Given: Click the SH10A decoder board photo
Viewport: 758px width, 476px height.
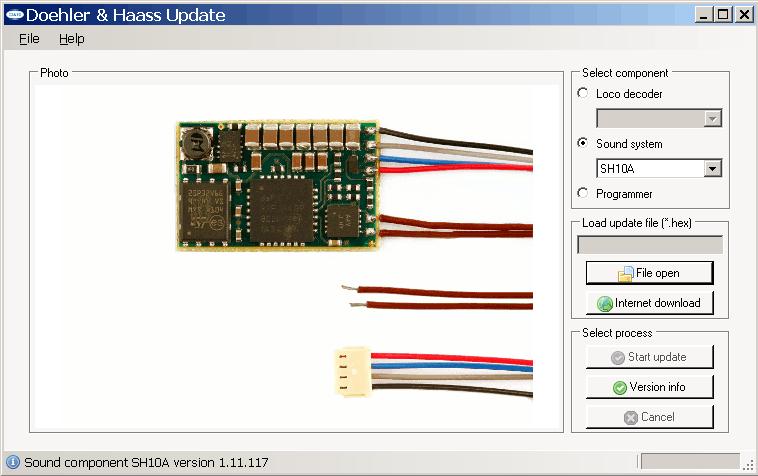Looking at the screenshot, I should 277,186.
